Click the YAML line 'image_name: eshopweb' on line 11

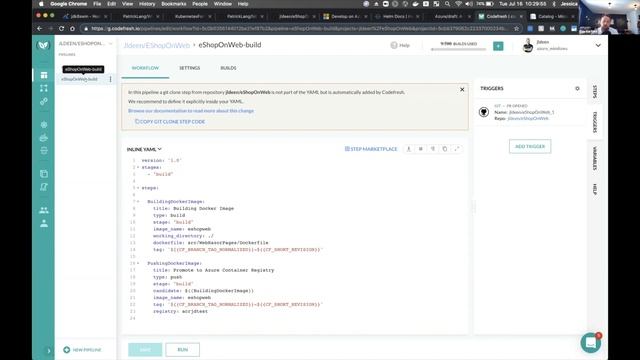click(x=182, y=229)
